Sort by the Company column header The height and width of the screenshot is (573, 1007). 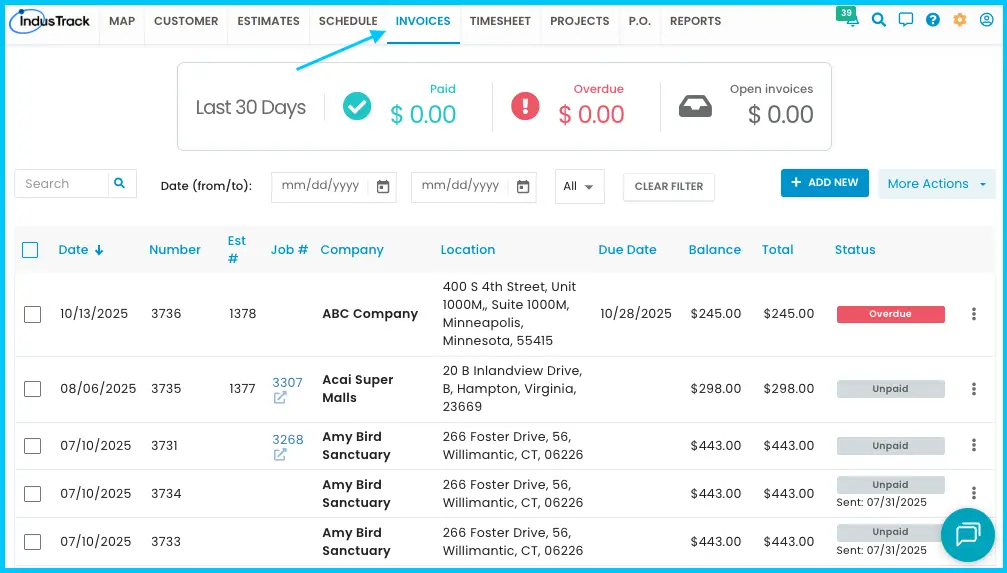[x=352, y=250]
